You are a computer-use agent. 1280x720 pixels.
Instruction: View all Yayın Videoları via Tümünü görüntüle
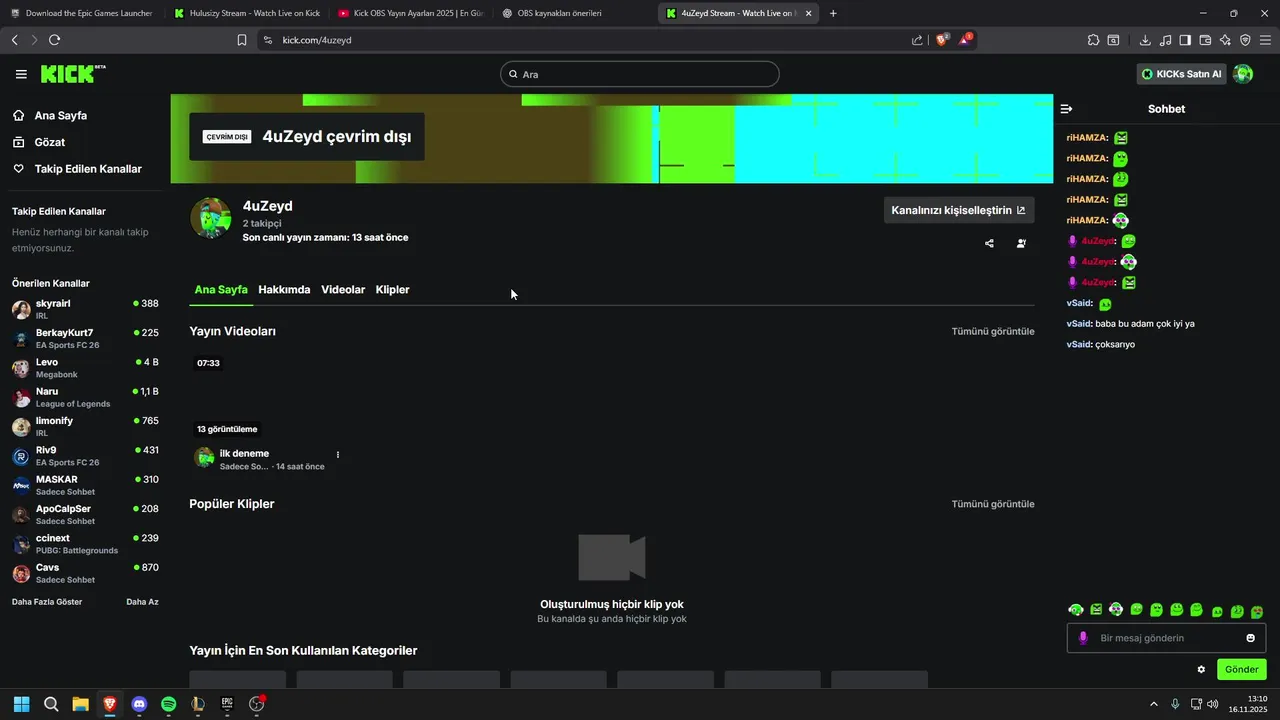(993, 331)
